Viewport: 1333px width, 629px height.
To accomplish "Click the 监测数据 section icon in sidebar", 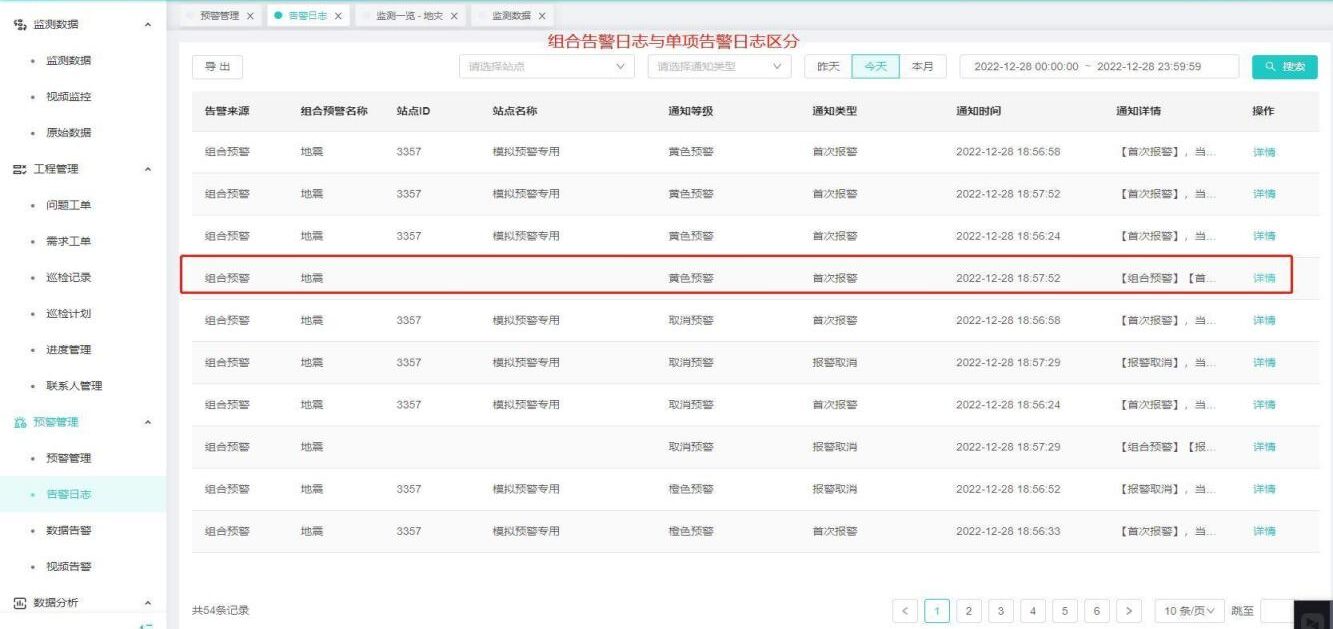I will click(19, 24).
